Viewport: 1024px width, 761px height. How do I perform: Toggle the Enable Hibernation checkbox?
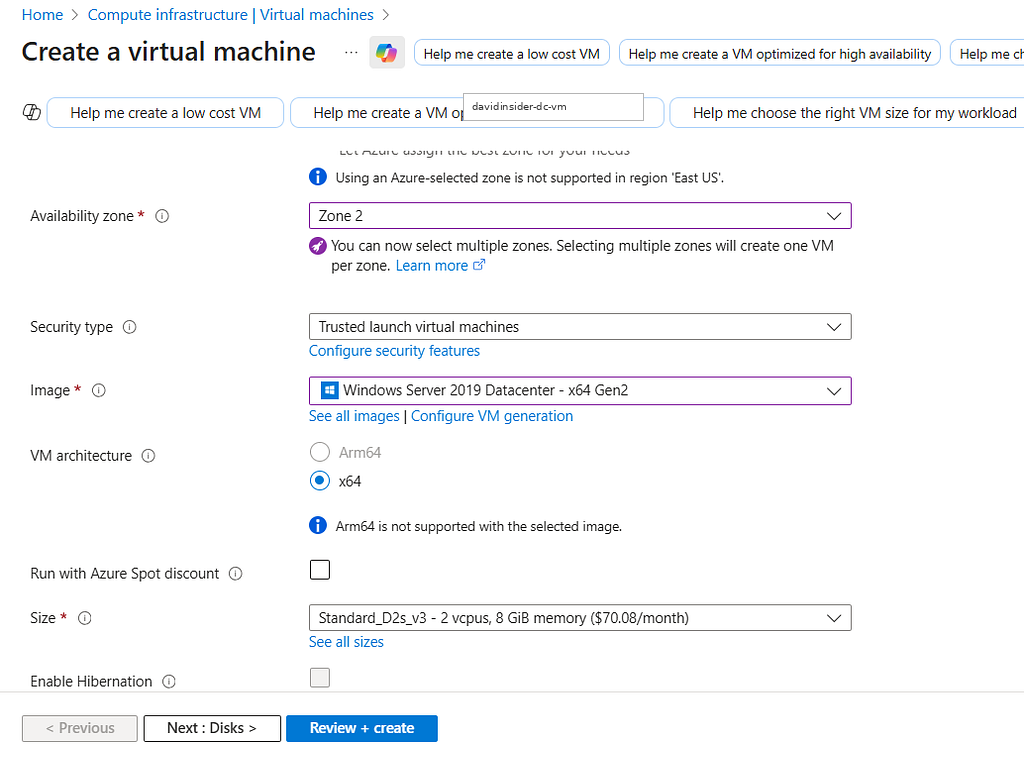click(319, 678)
